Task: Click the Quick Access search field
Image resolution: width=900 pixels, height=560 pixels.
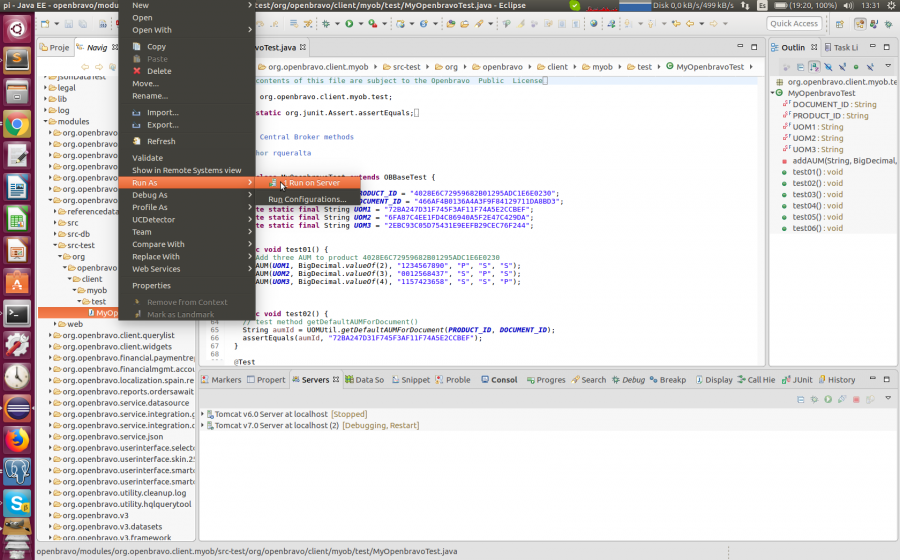Action: pos(795,23)
